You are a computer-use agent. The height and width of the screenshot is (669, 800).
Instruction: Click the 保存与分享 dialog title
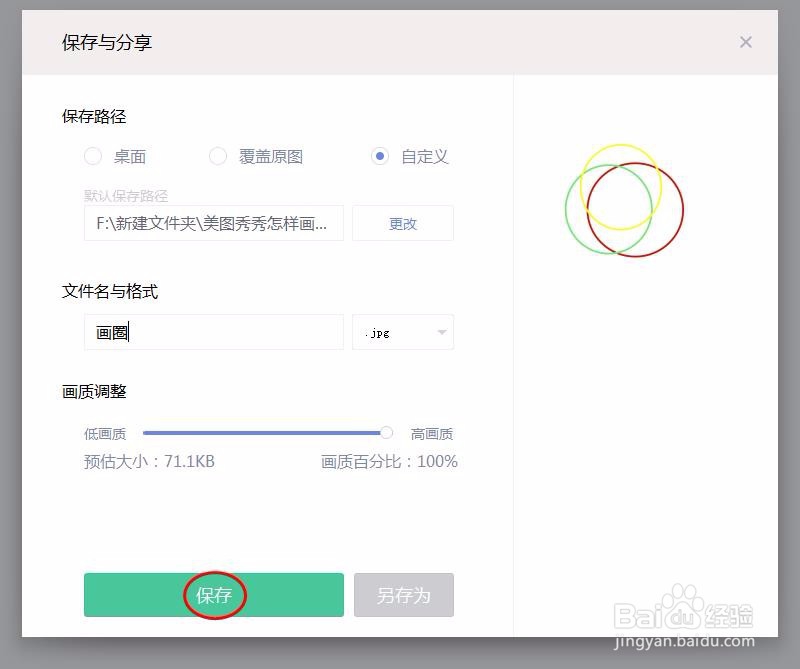107,42
